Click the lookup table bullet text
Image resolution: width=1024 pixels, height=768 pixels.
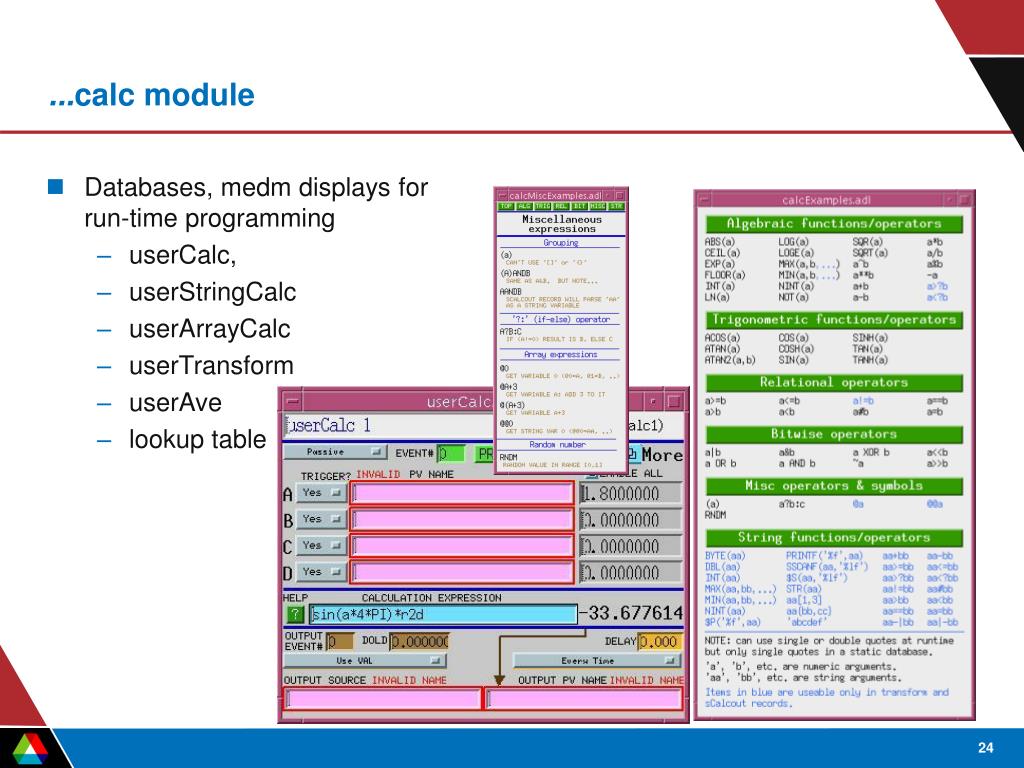pos(197,440)
